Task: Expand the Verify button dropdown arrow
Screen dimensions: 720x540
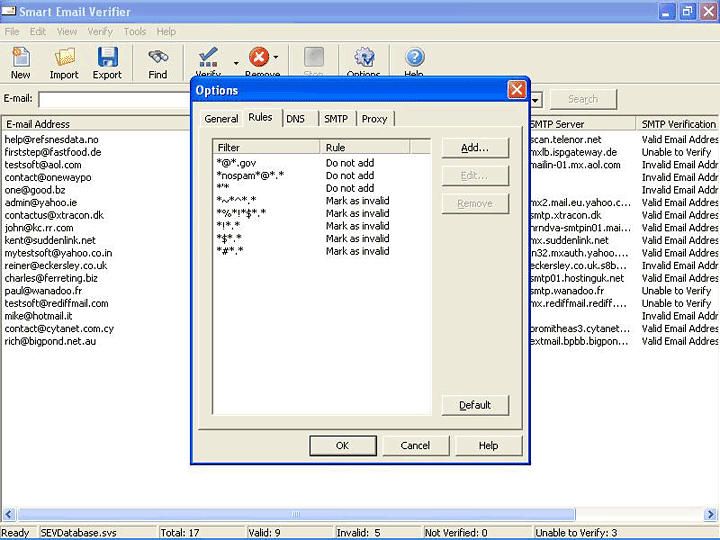Action: [x=236, y=61]
